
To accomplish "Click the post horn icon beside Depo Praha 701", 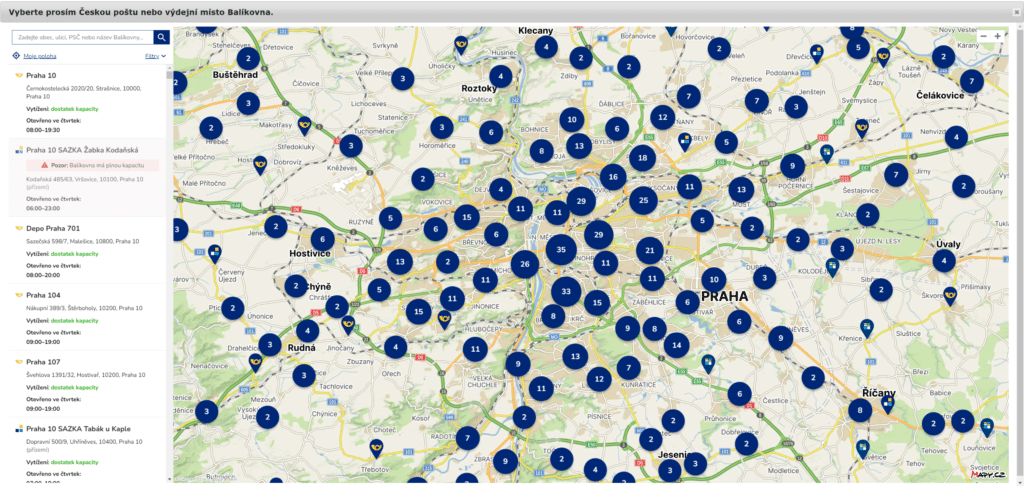I will pos(18,229).
